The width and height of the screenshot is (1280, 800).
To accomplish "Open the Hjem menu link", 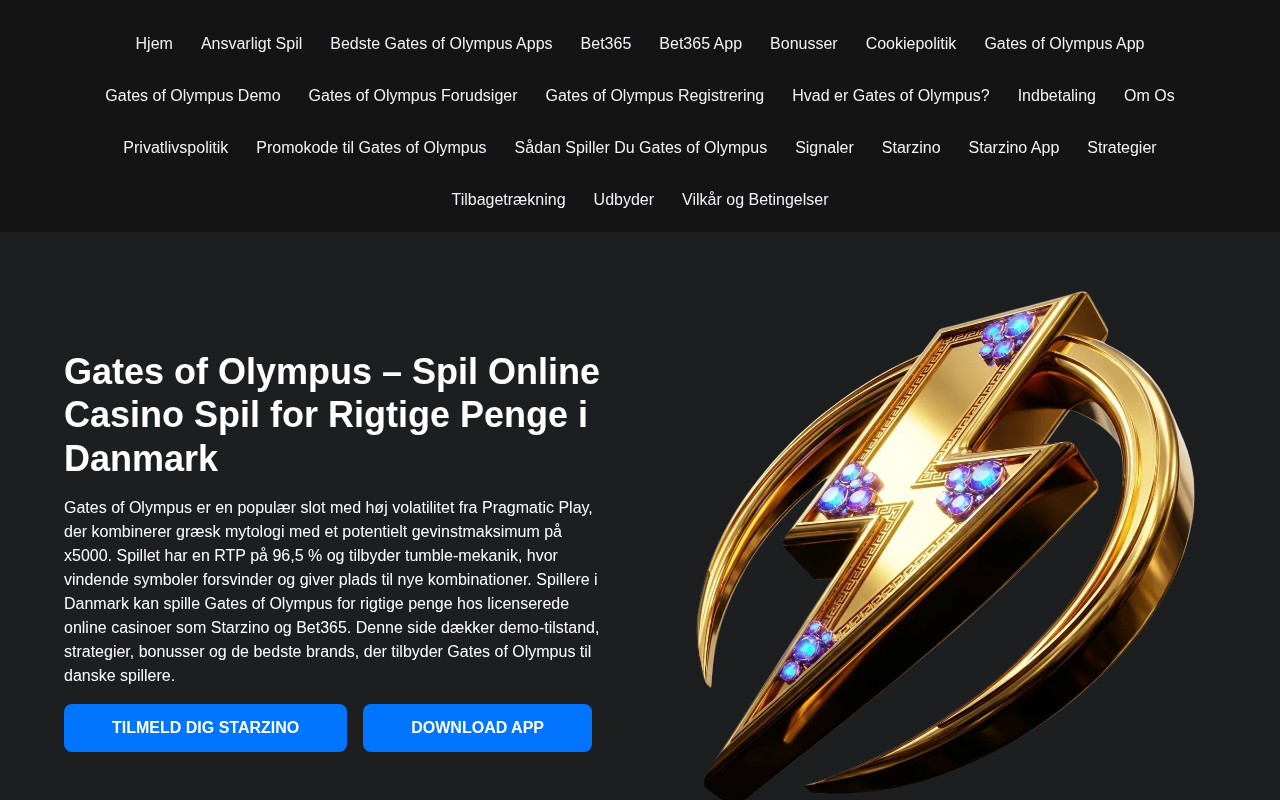I will tap(154, 44).
